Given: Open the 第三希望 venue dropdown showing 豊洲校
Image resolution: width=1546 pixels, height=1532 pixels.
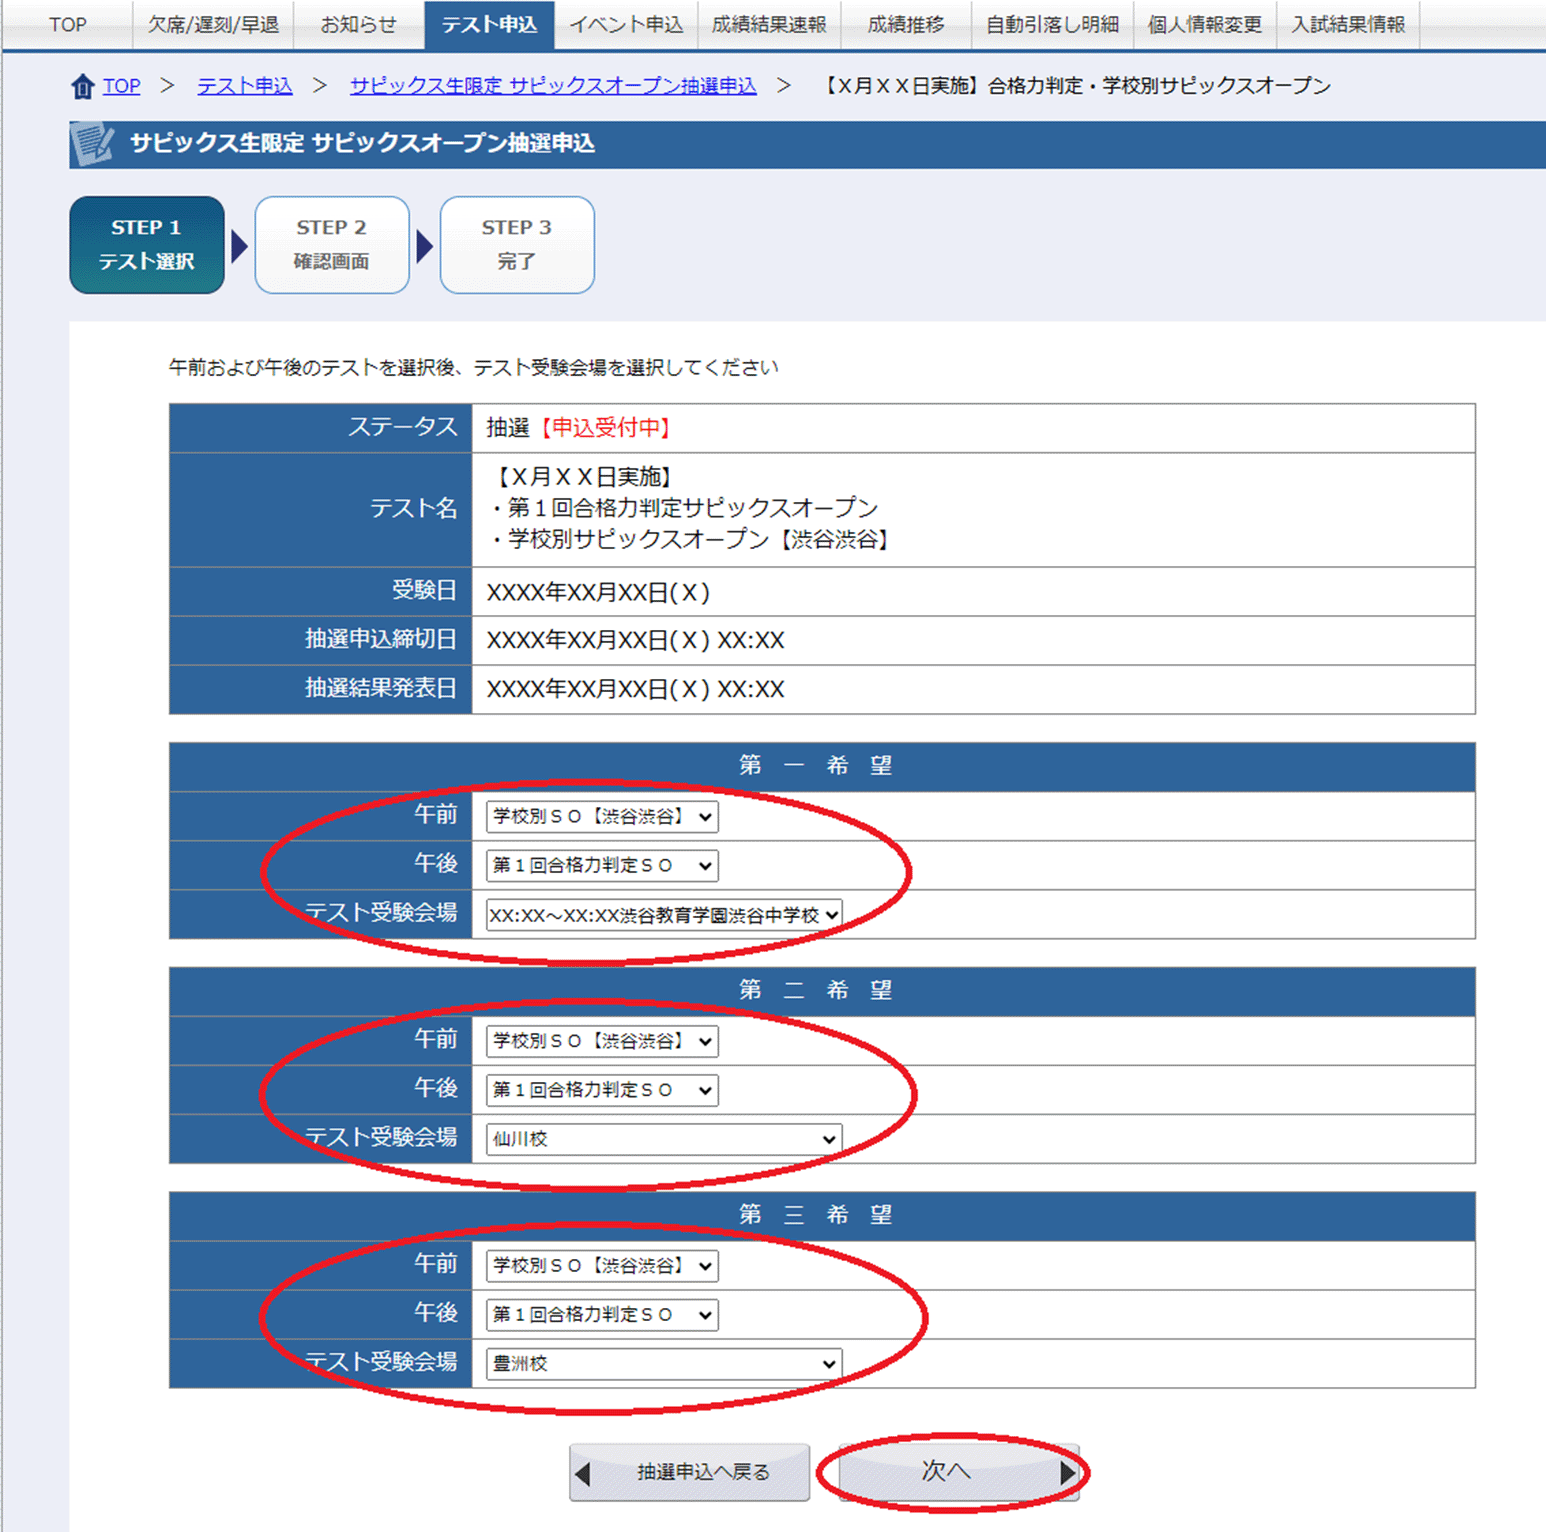Looking at the screenshot, I should tap(664, 1363).
